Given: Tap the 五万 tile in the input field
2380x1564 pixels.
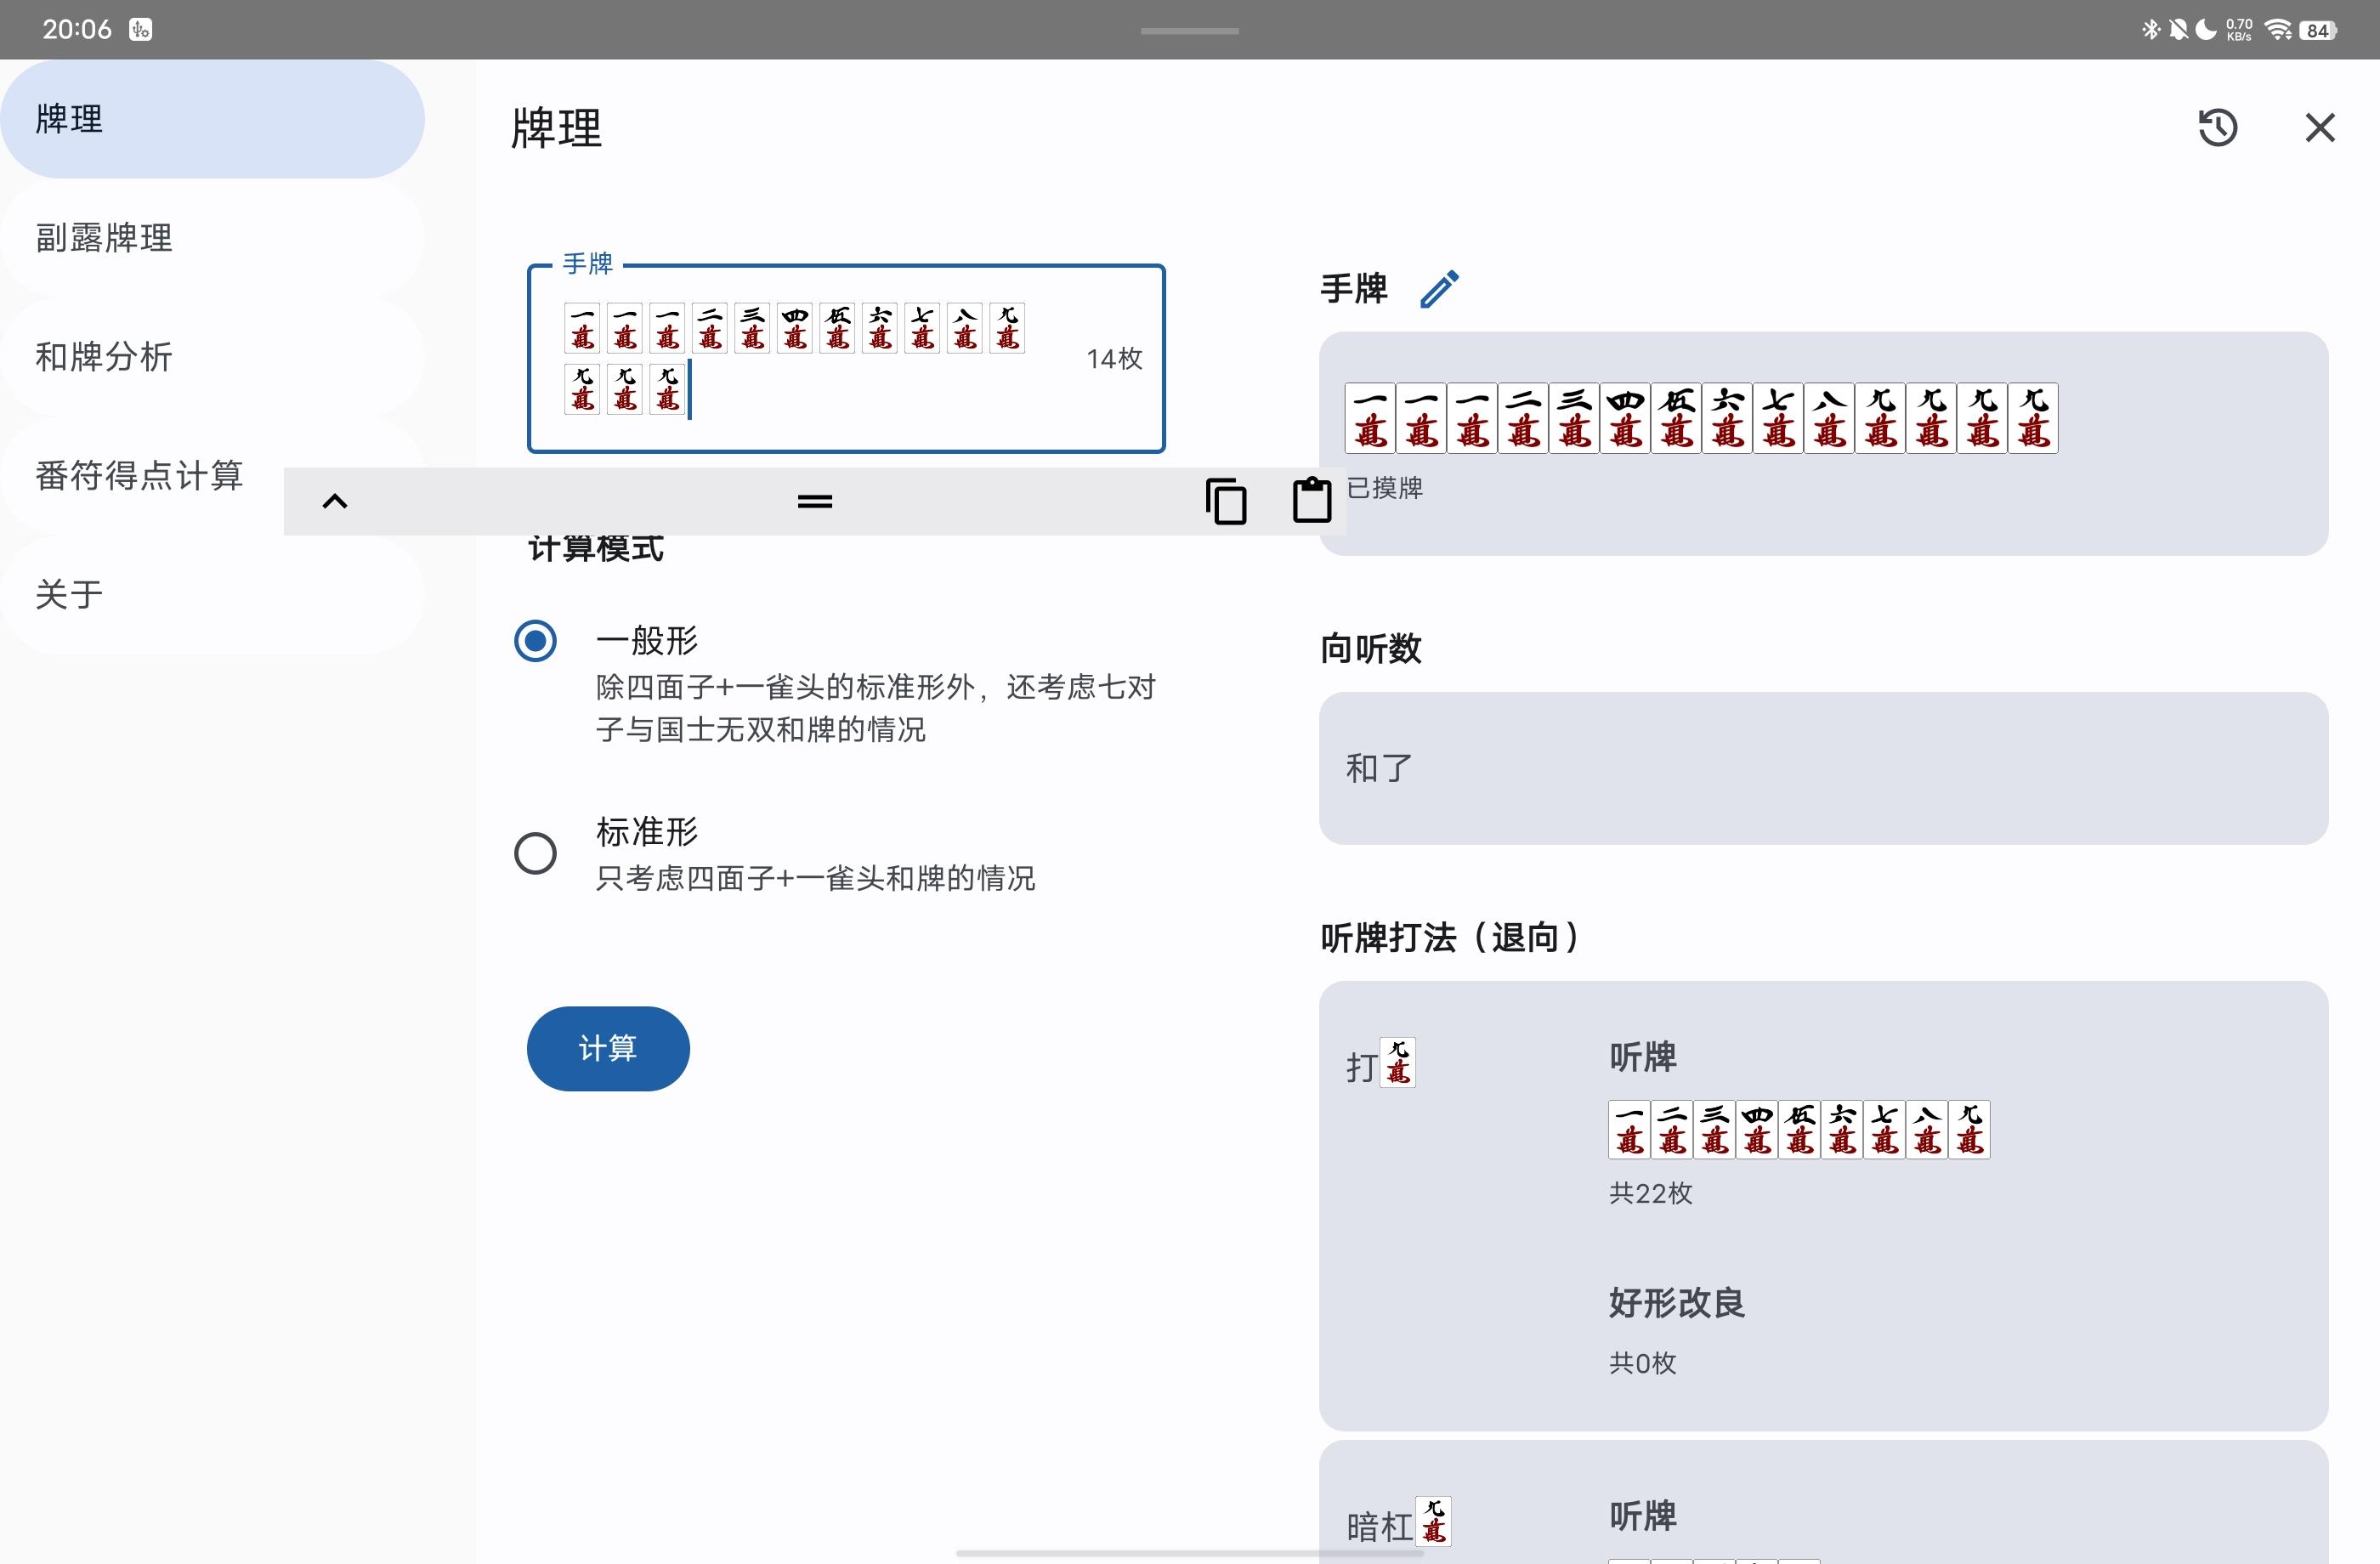Looking at the screenshot, I should coord(838,328).
